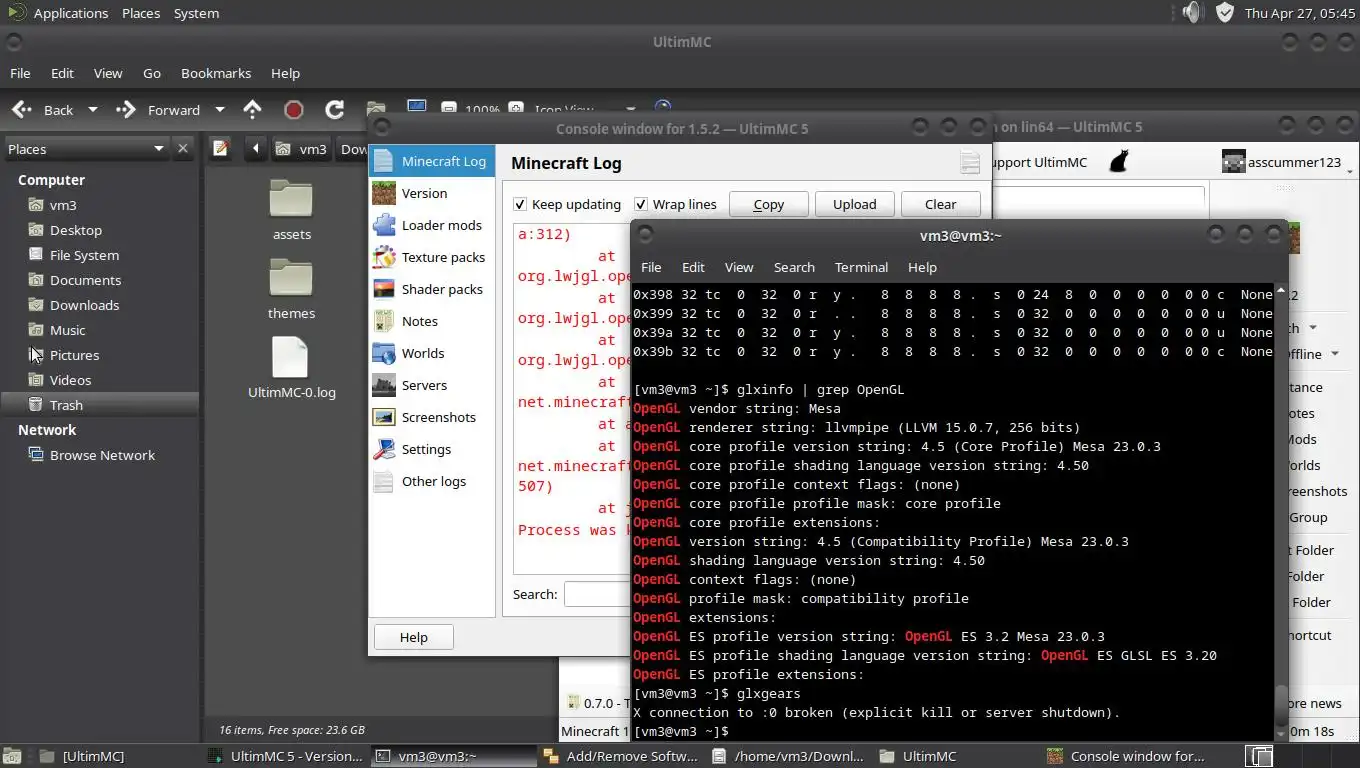Open Trash in the Places sidebar
The width and height of the screenshot is (1360, 768).
(66, 405)
